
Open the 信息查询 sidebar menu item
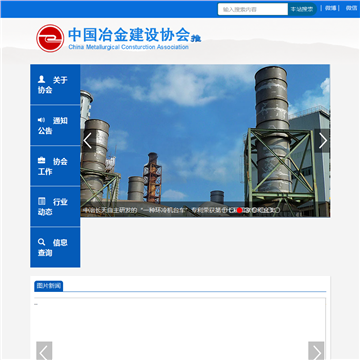pyautogui.click(x=55, y=247)
